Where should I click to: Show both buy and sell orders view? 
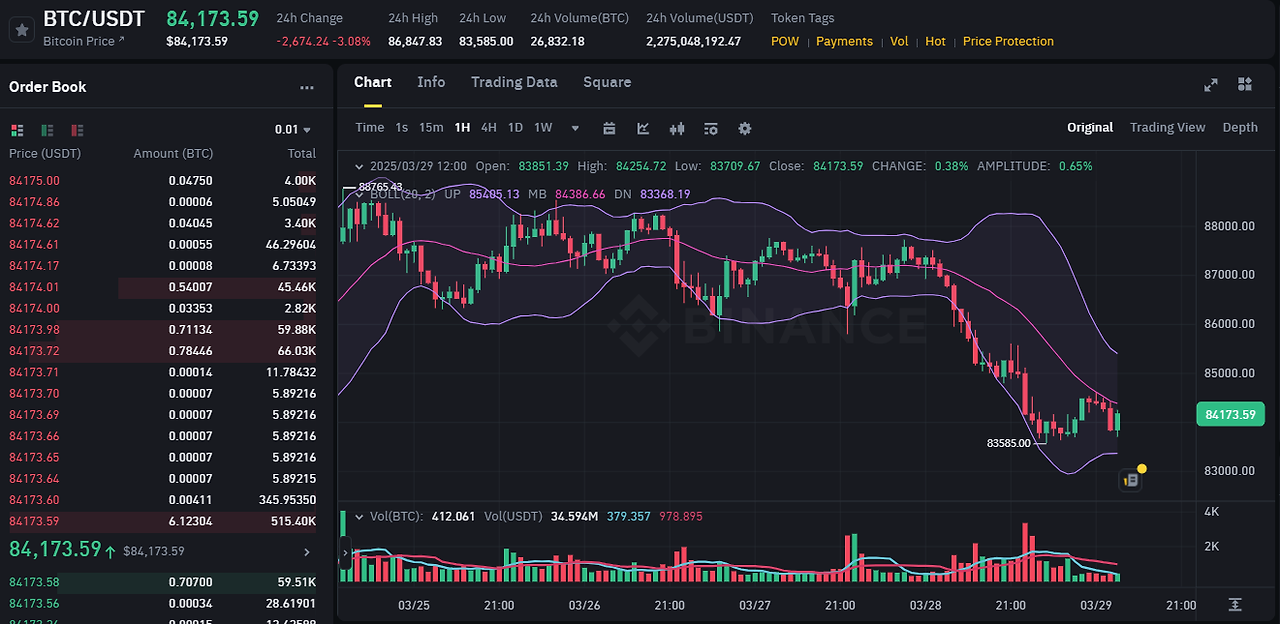[17, 130]
